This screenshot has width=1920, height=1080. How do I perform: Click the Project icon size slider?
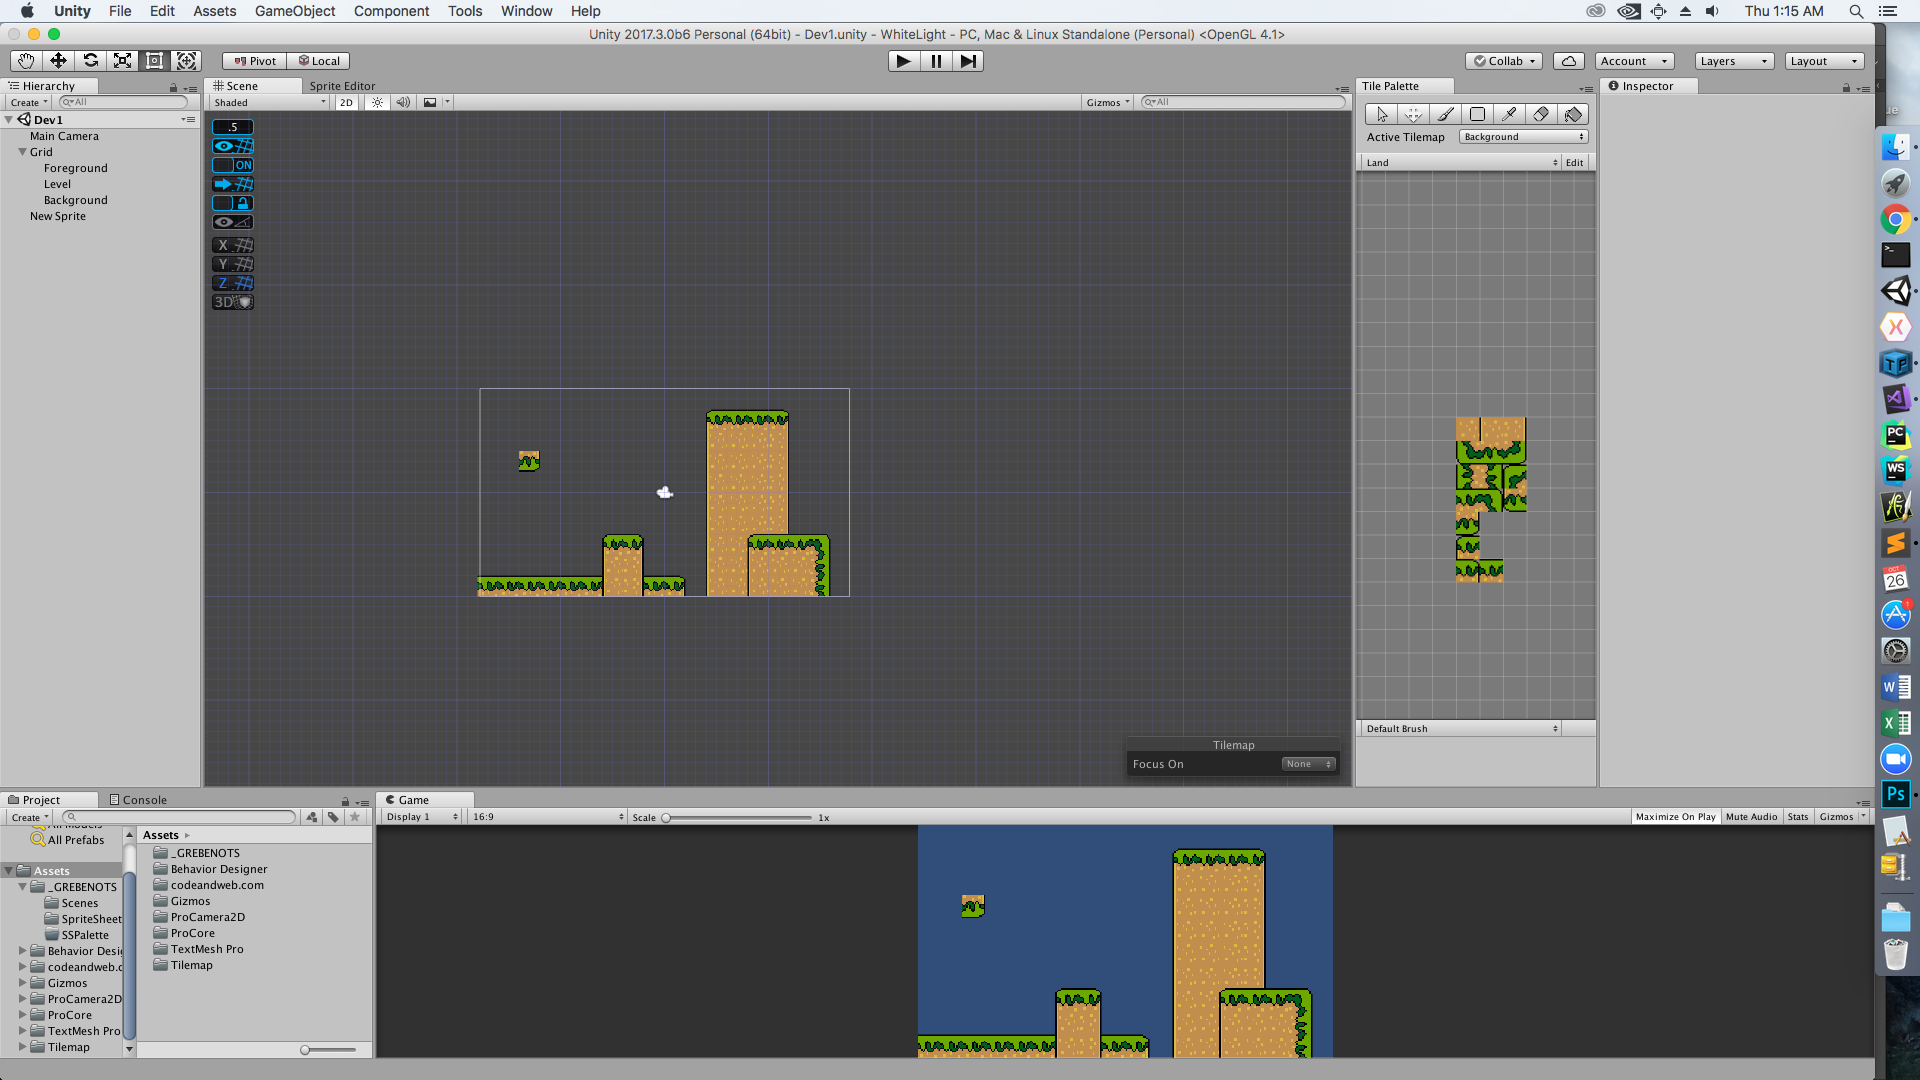329,1050
